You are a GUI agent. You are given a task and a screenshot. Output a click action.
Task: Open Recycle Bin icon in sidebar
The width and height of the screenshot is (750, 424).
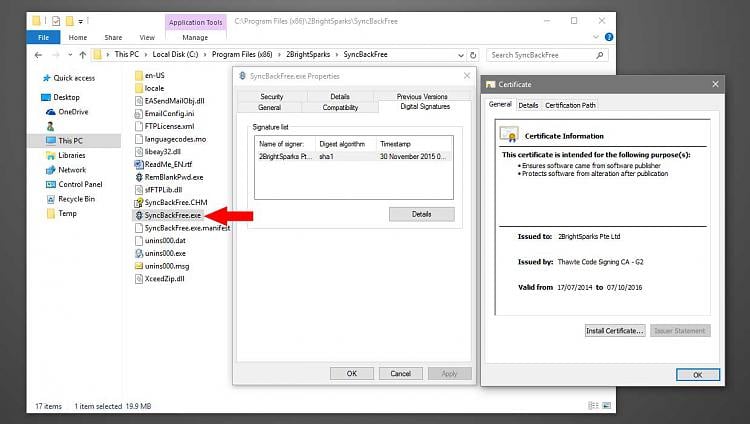[x=51, y=199]
